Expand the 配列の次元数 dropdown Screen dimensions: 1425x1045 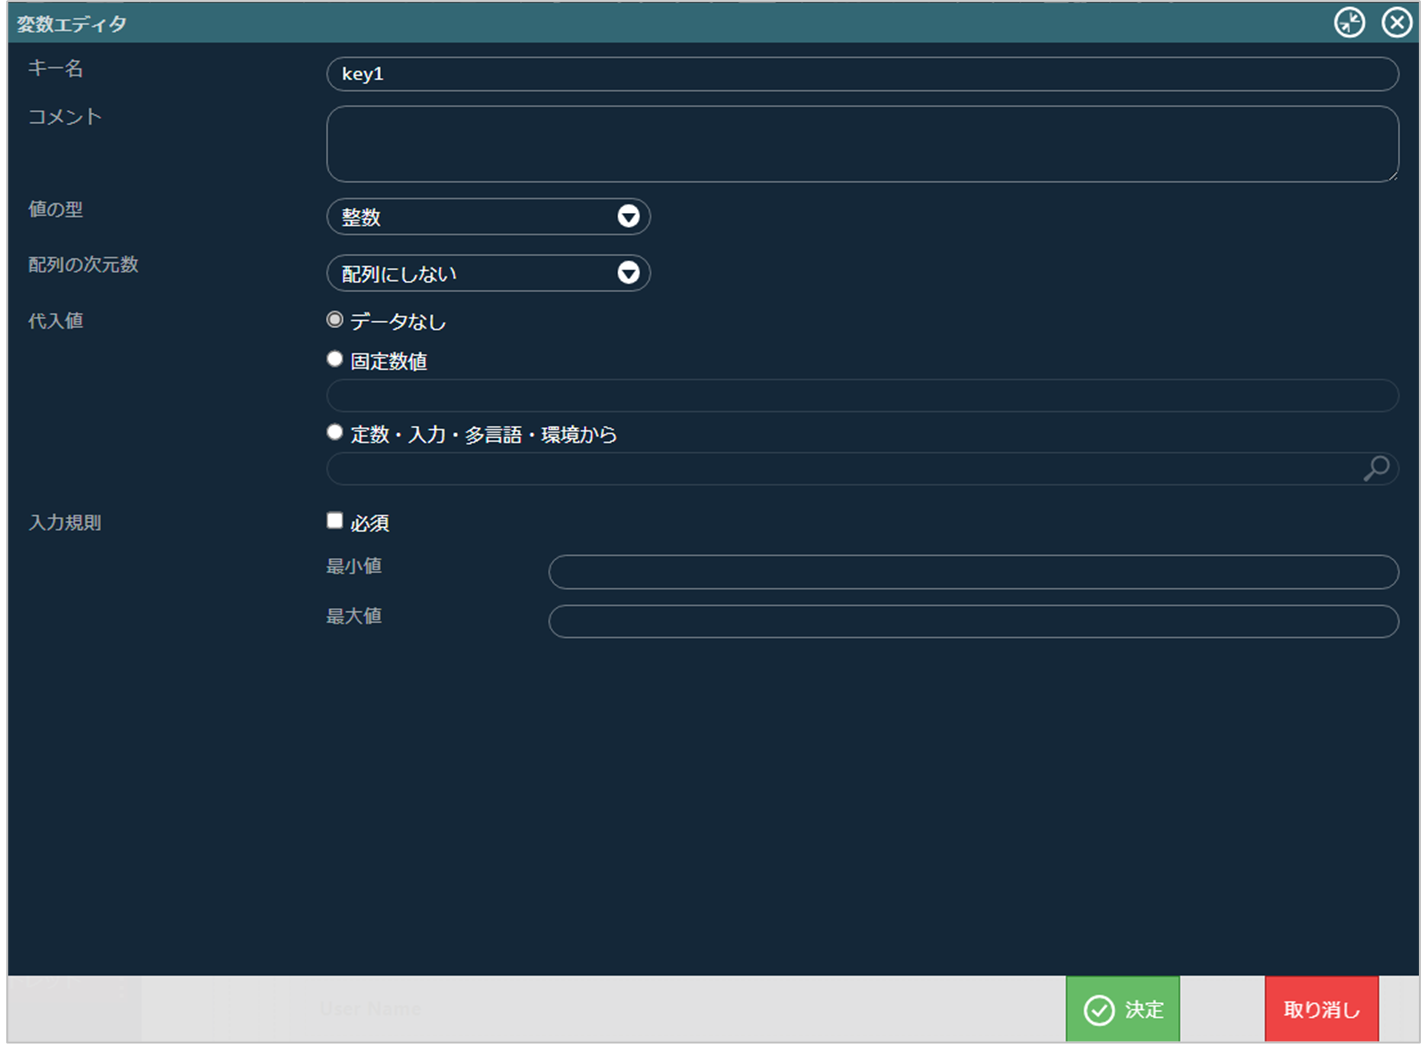point(488,273)
